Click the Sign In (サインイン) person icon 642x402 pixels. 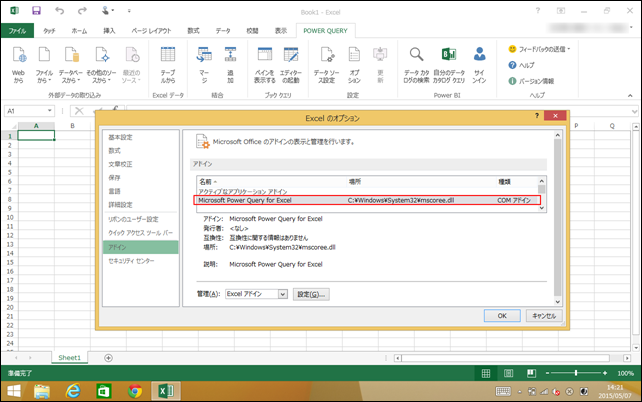pos(479,54)
